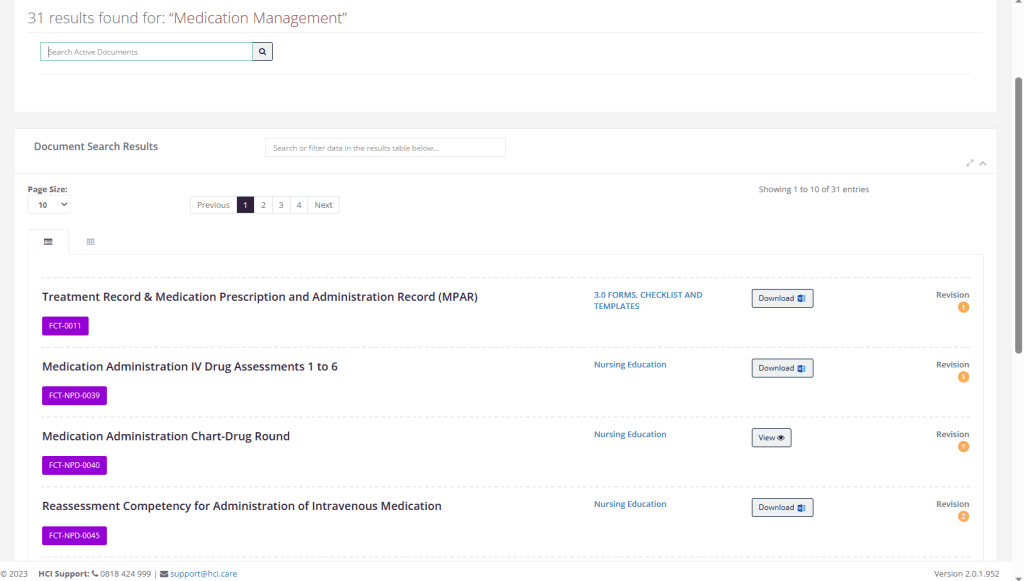Screen dimensions: 1024x581
Task: Click the magnifier search button
Action: (262, 52)
